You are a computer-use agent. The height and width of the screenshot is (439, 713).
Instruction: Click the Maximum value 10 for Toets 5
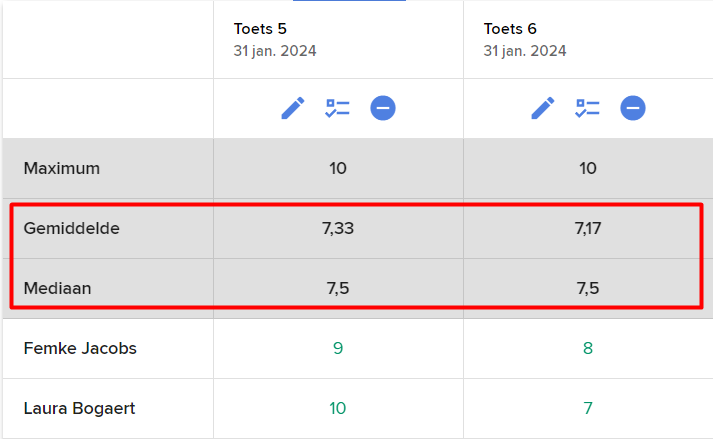(x=338, y=168)
